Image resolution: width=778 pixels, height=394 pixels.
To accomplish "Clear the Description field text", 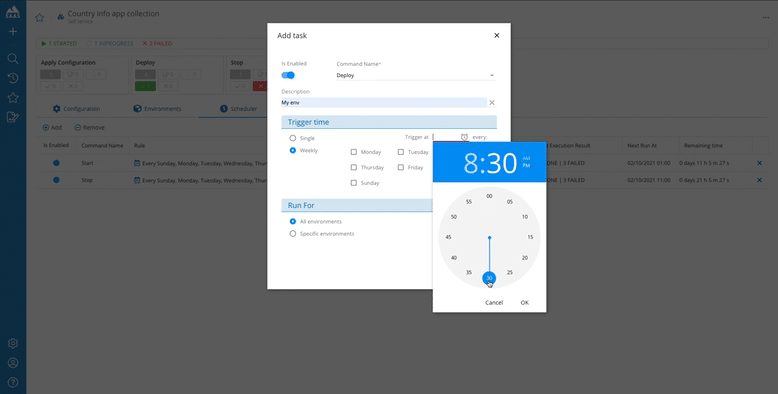I will tap(492, 103).
